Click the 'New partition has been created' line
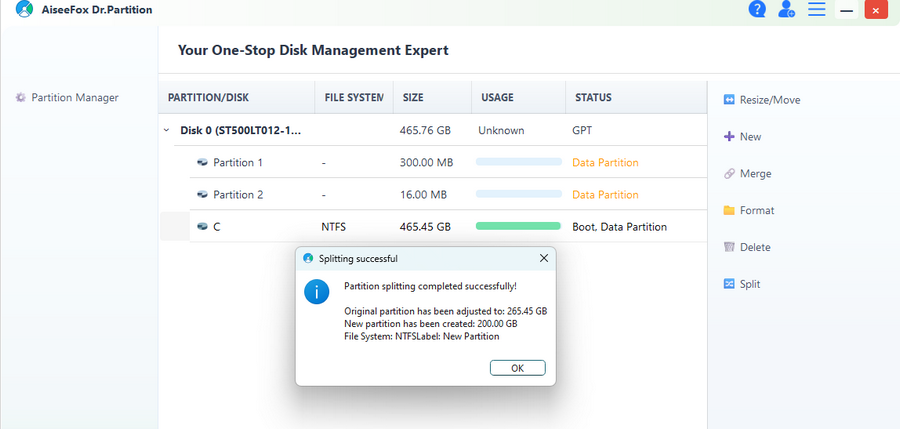Image resolution: width=900 pixels, height=429 pixels. coord(430,324)
